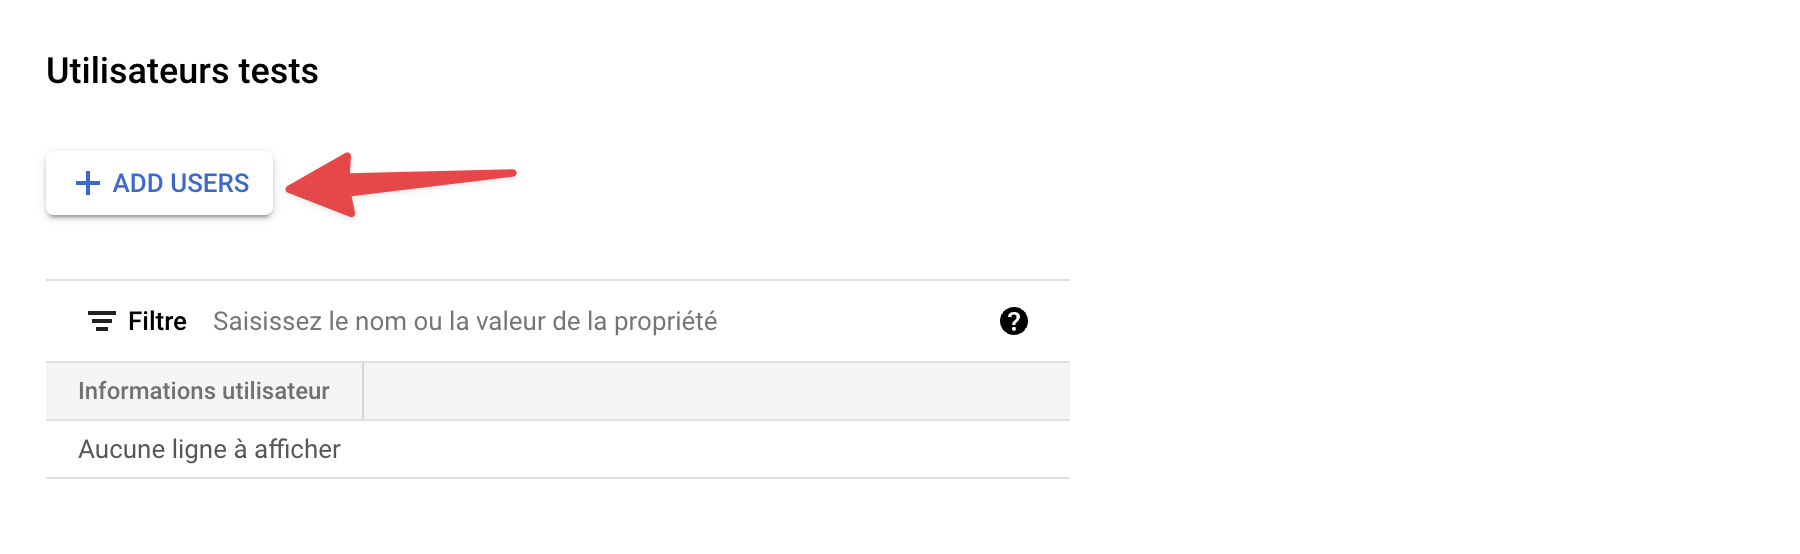Click the Filtre three-line filter icon
Screen dimensions: 1800x554
click(101, 321)
